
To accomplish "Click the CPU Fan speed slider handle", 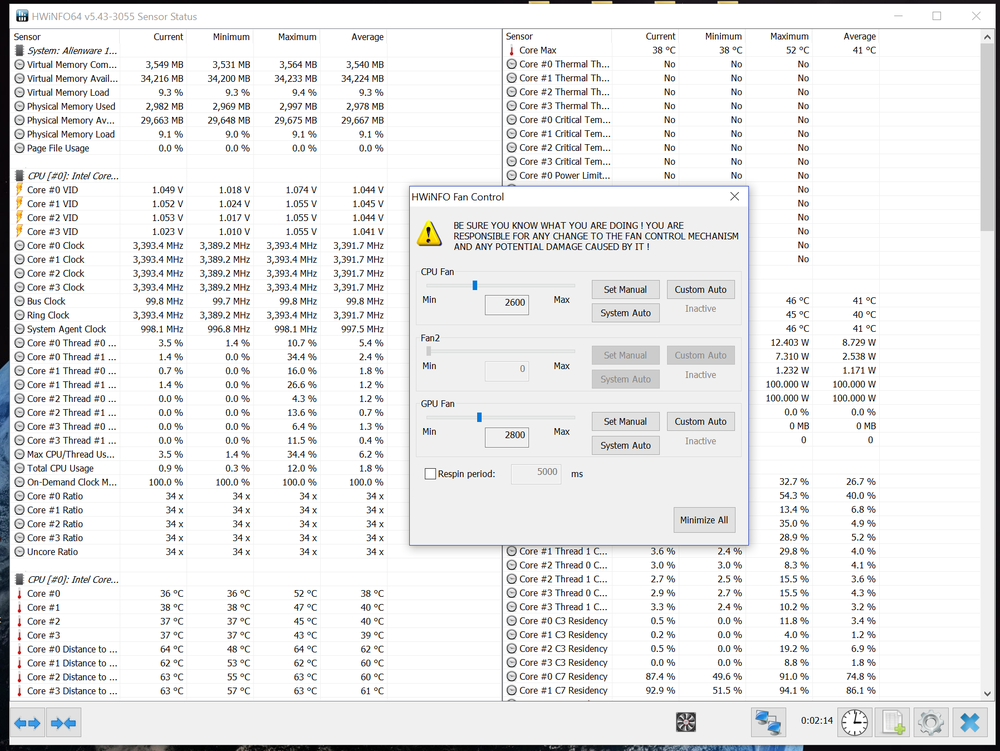I will pos(475,285).
